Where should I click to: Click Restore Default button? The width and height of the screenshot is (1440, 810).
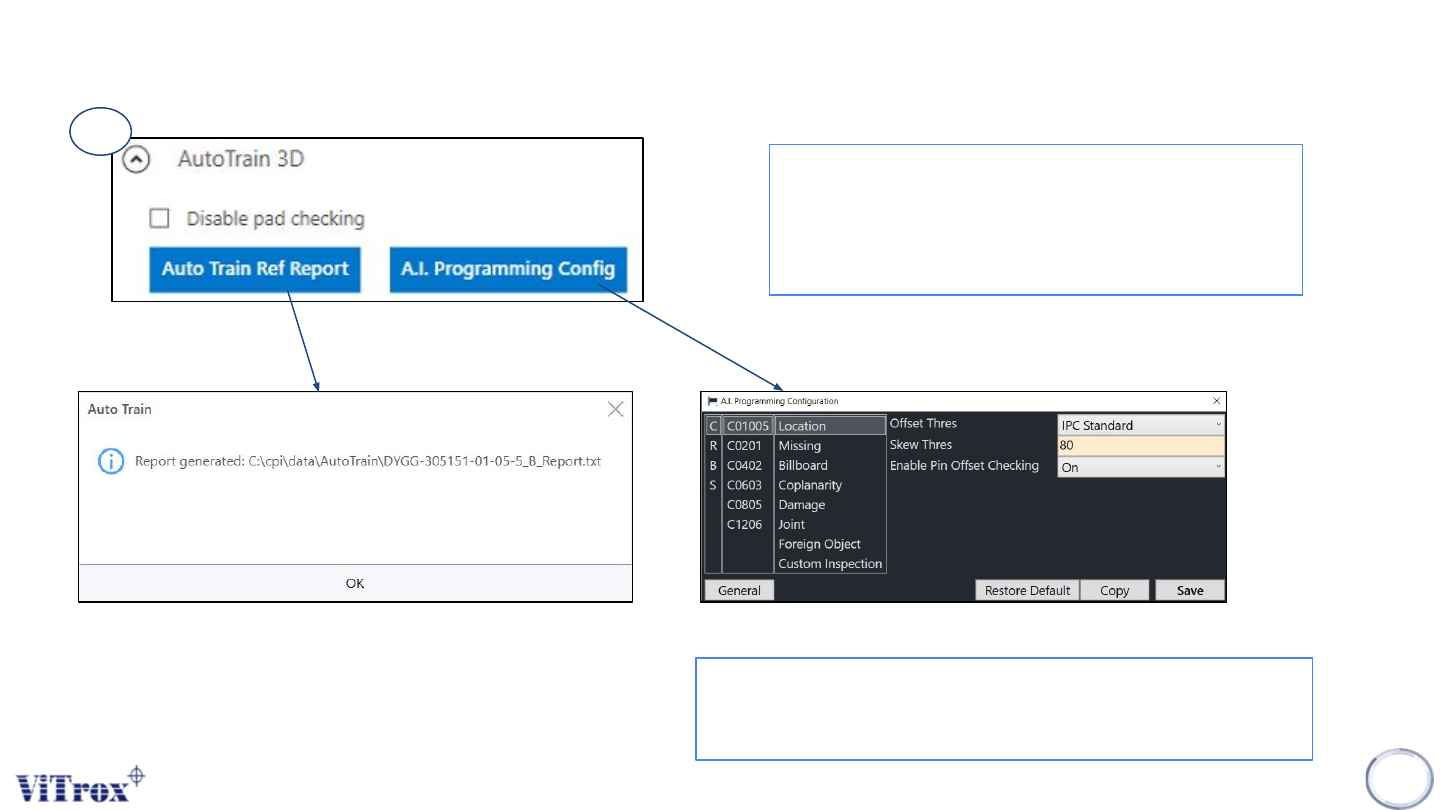tap(1028, 590)
